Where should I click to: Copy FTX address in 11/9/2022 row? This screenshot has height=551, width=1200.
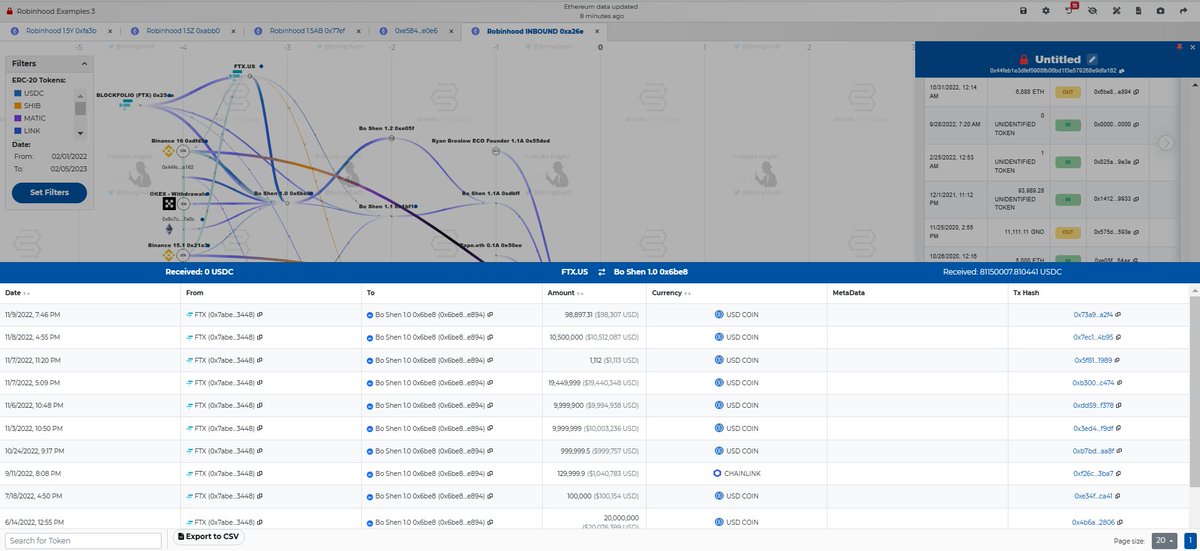(260, 314)
